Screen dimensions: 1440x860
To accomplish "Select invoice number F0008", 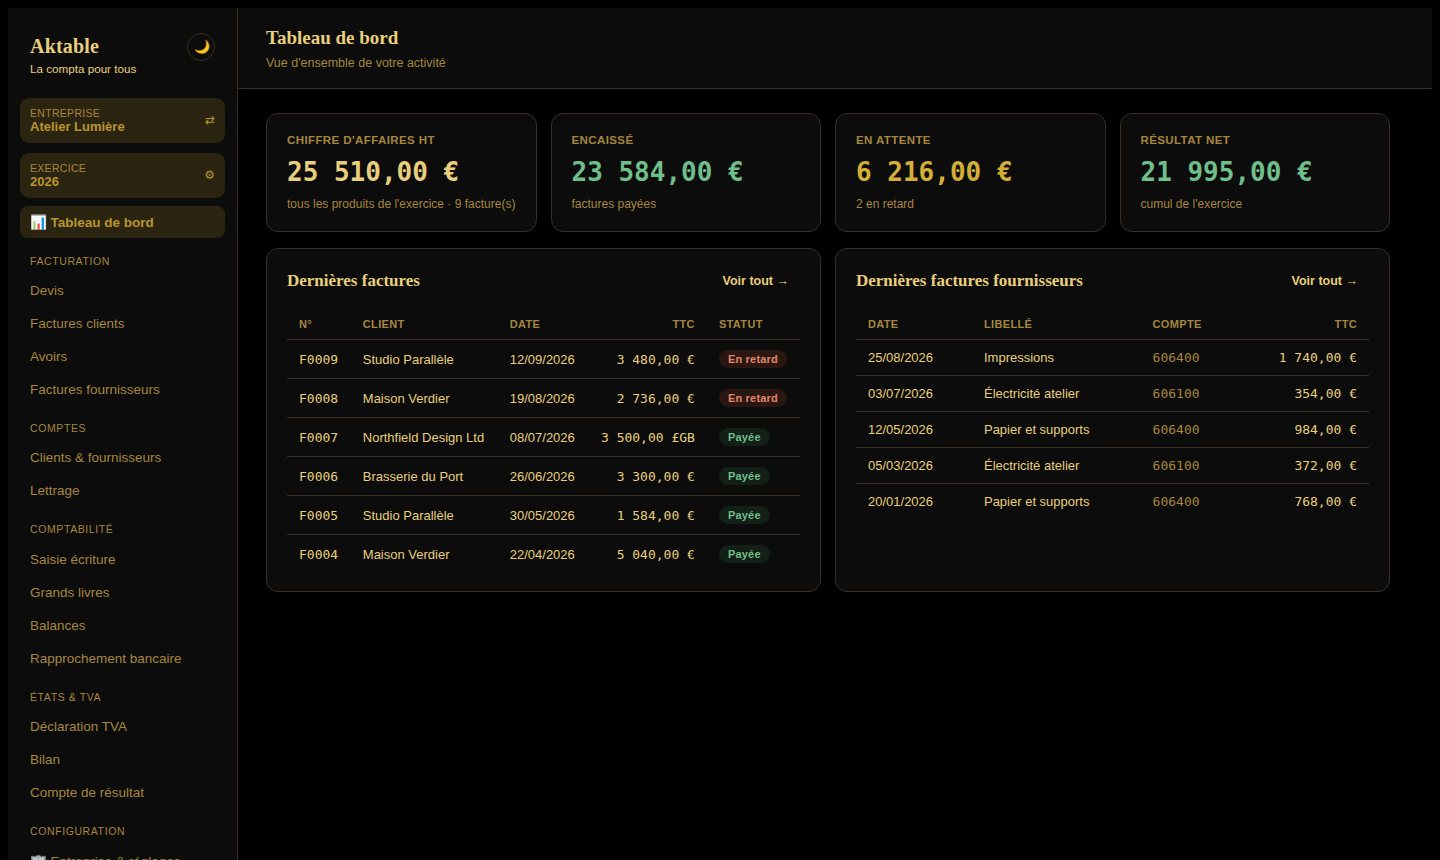I will pos(318,399).
